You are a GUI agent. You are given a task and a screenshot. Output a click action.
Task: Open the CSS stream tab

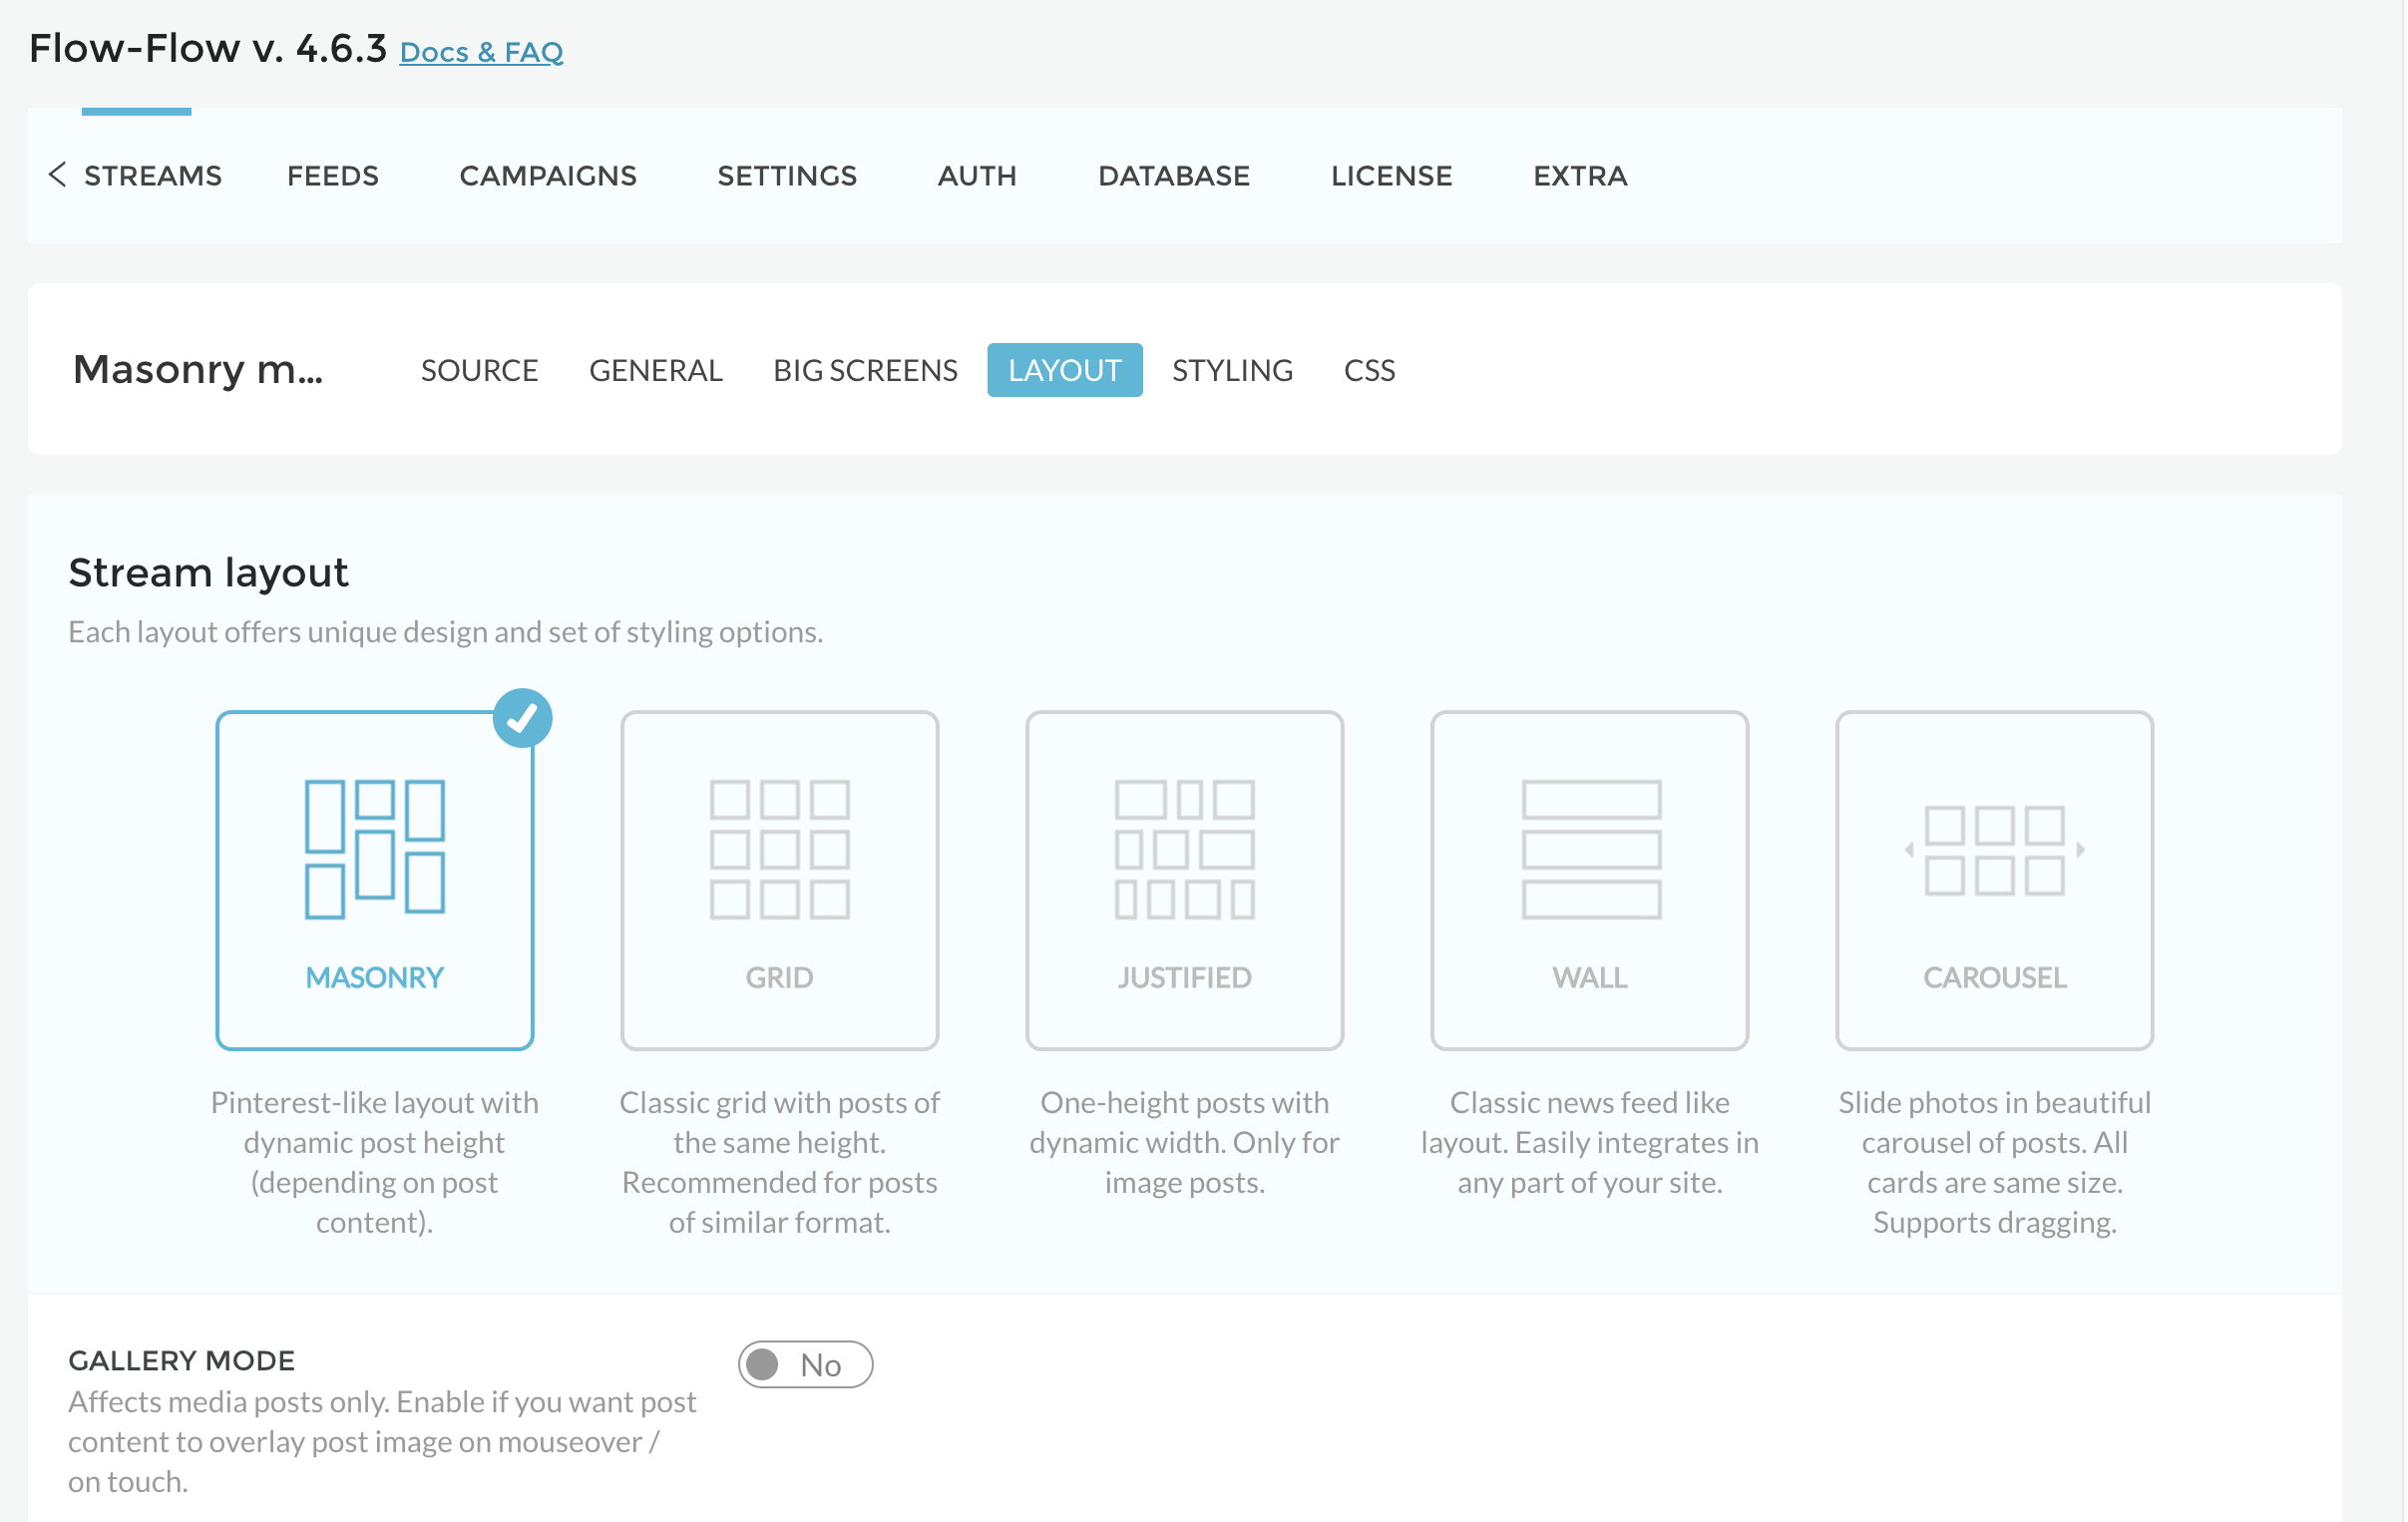[1368, 370]
